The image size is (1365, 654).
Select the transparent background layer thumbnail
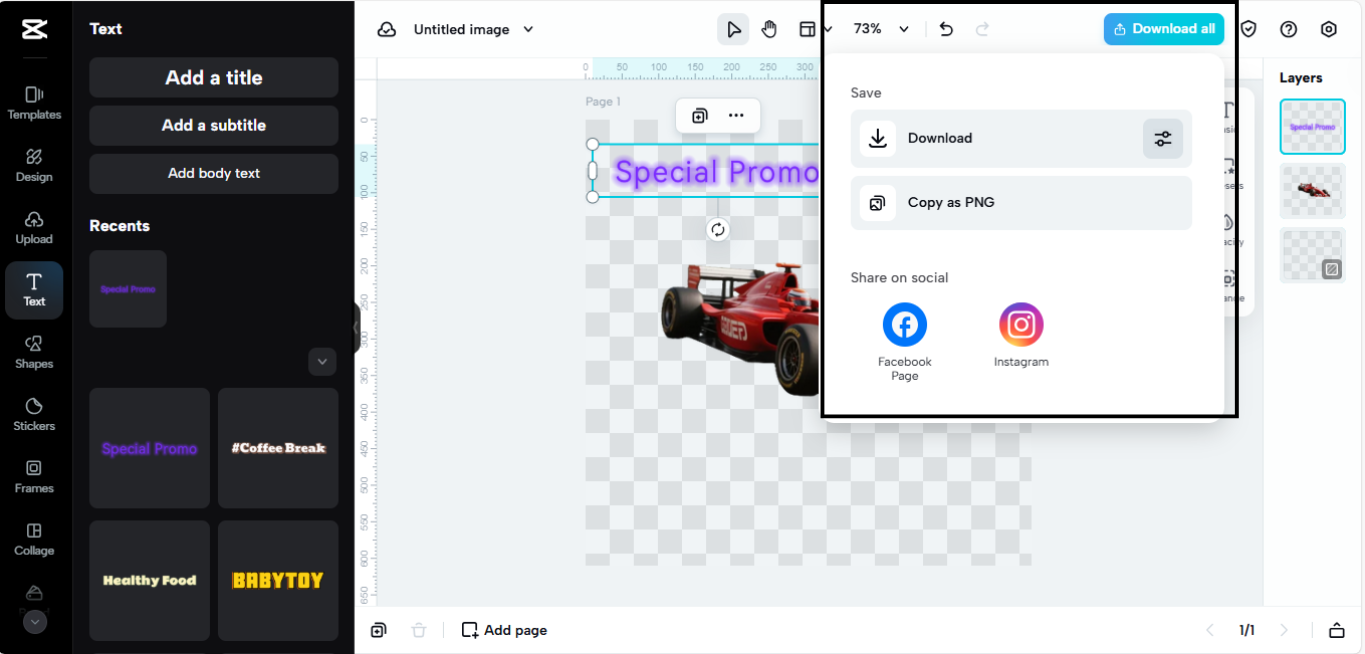1312,255
